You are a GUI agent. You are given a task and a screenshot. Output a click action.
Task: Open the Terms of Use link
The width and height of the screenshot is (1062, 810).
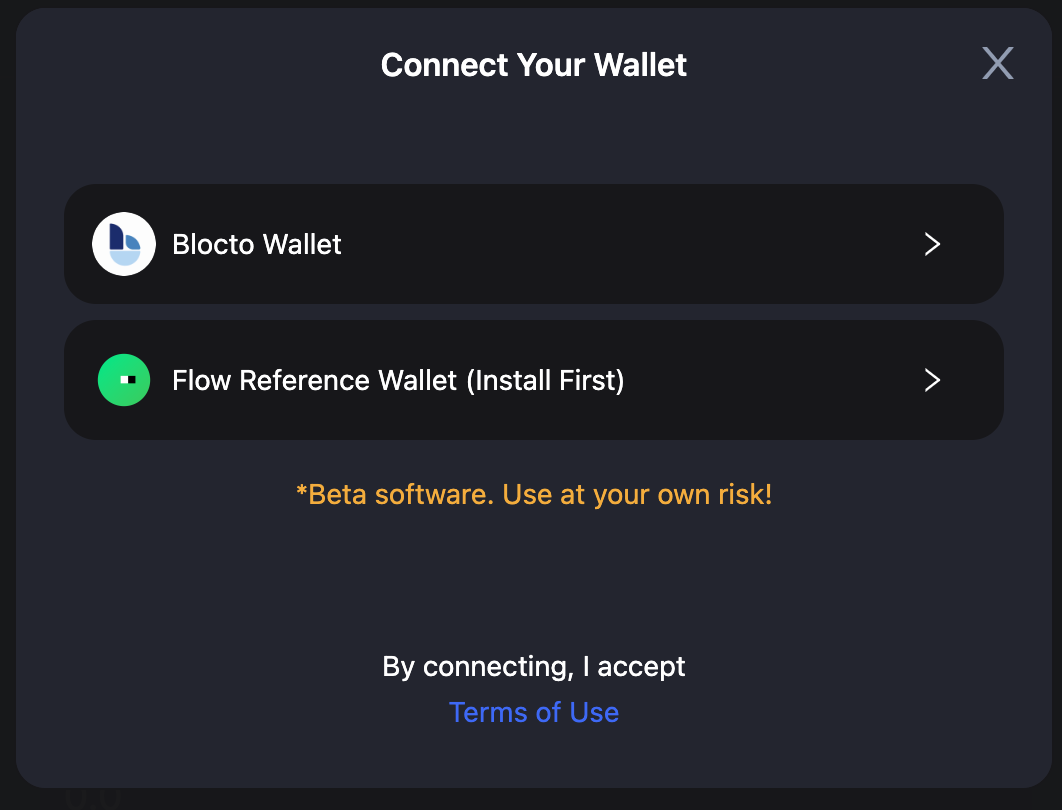pyautogui.click(x=534, y=712)
